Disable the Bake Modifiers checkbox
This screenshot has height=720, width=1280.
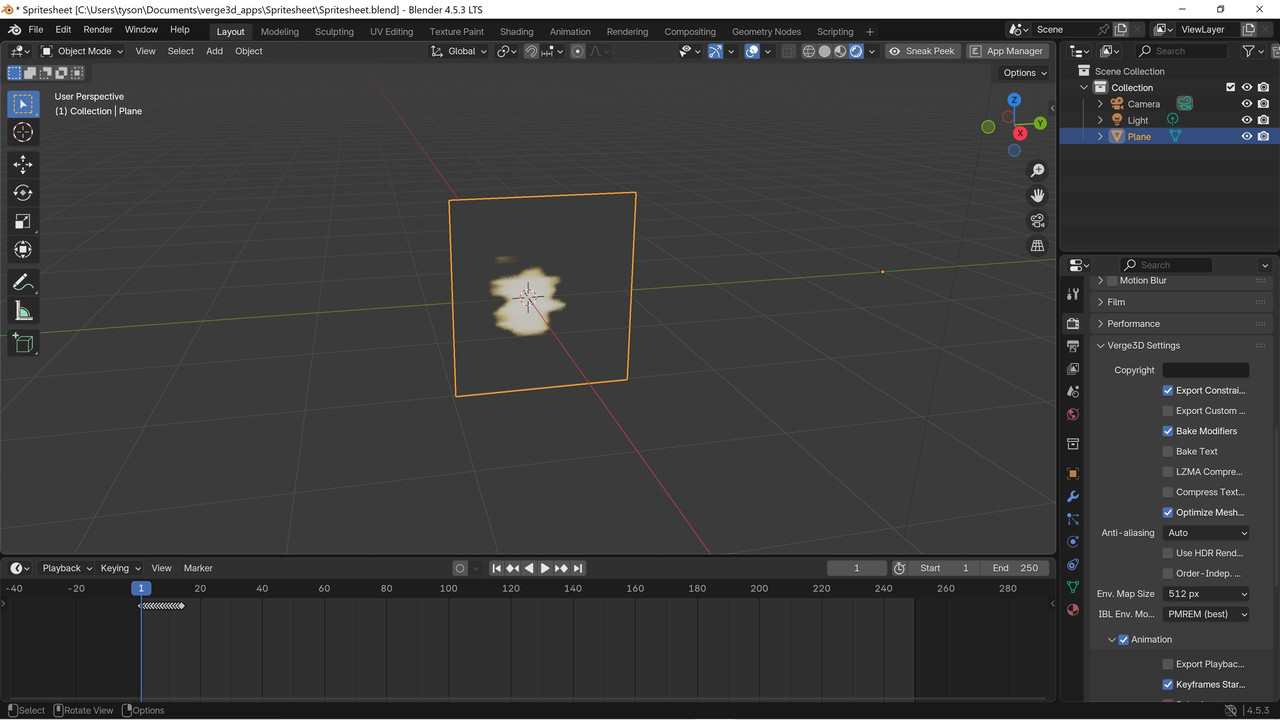(x=1167, y=431)
